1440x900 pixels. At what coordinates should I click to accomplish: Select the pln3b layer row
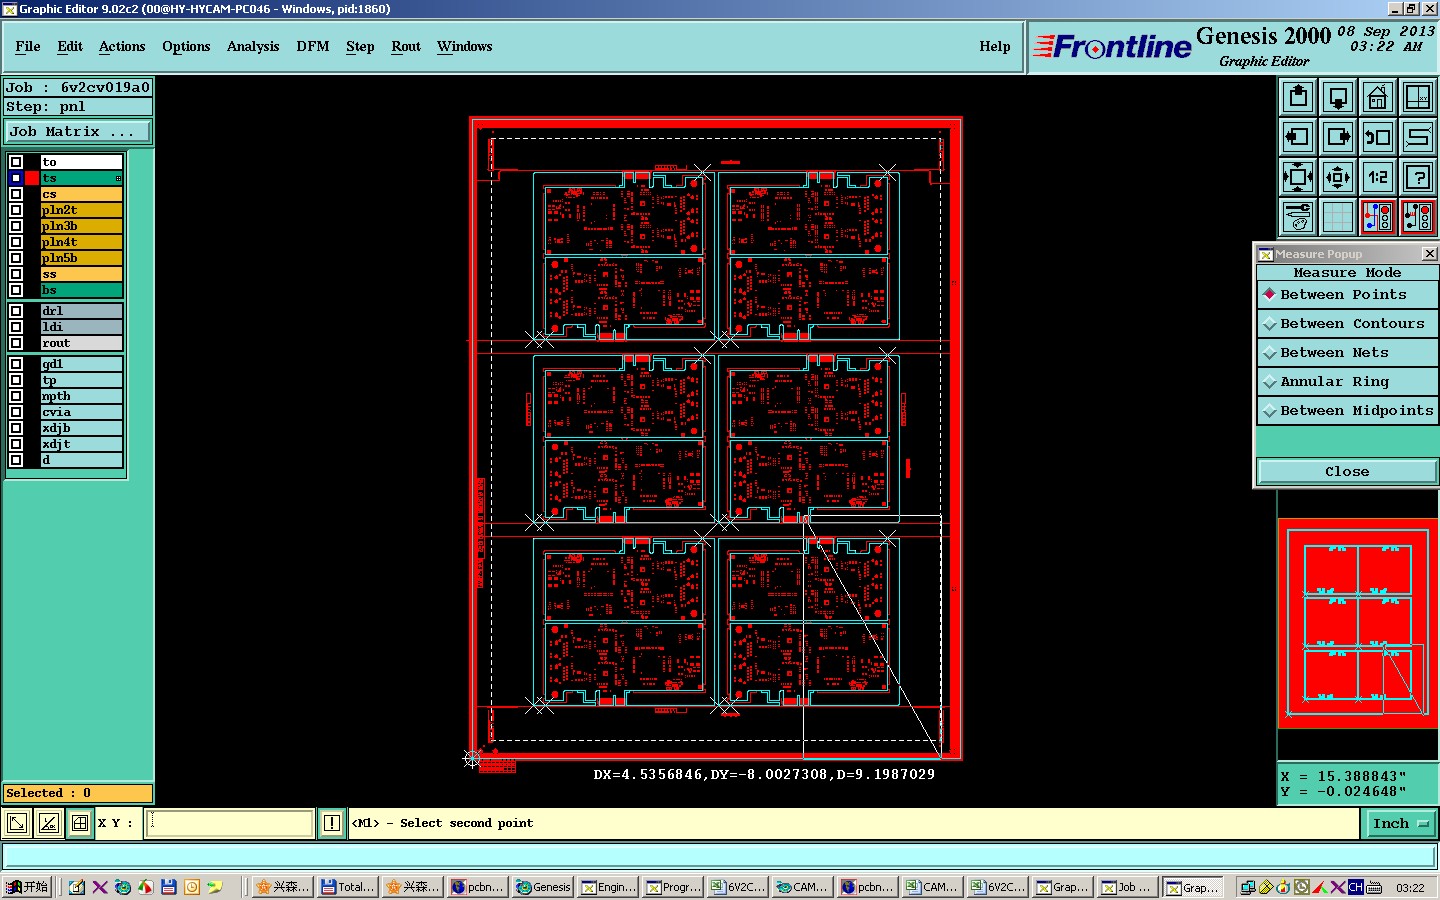(x=81, y=226)
